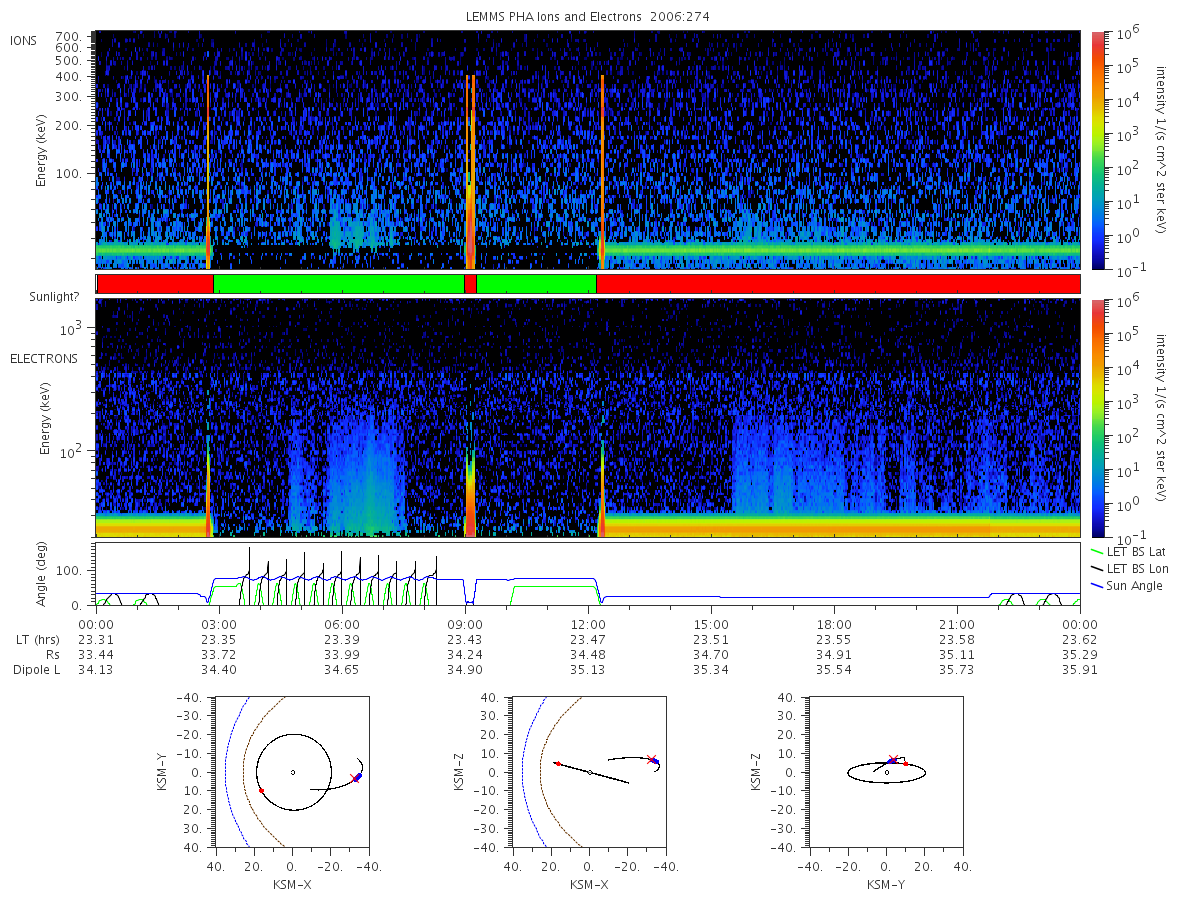
Task: Click the first red sunlight bar segment
Action: [155, 284]
